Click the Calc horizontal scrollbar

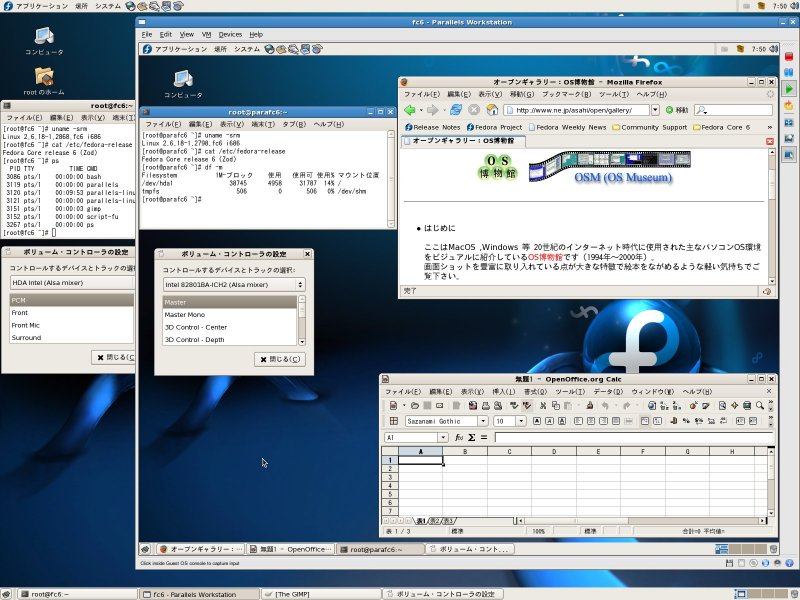pos(640,521)
